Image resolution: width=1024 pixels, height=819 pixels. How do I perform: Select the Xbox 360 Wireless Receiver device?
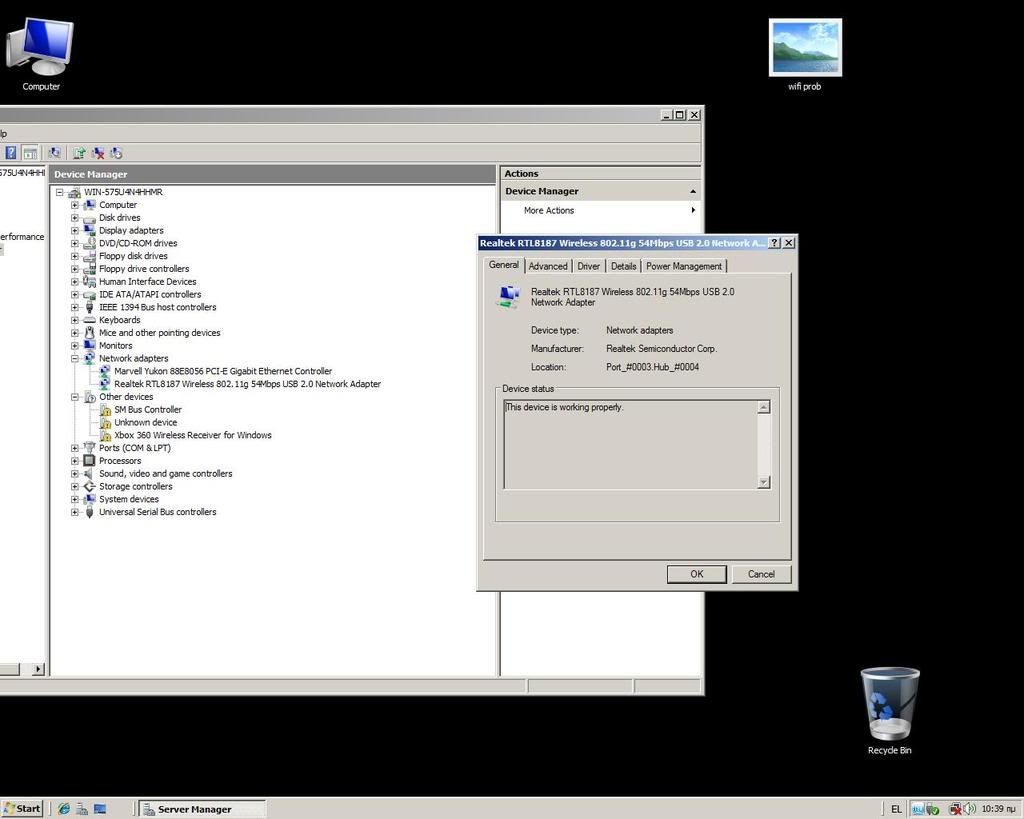pyautogui.click(x=192, y=436)
